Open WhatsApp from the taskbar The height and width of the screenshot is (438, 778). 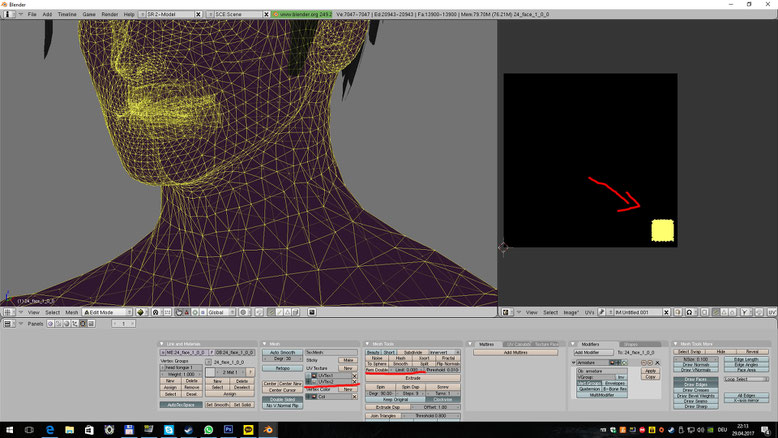[x=209, y=429]
